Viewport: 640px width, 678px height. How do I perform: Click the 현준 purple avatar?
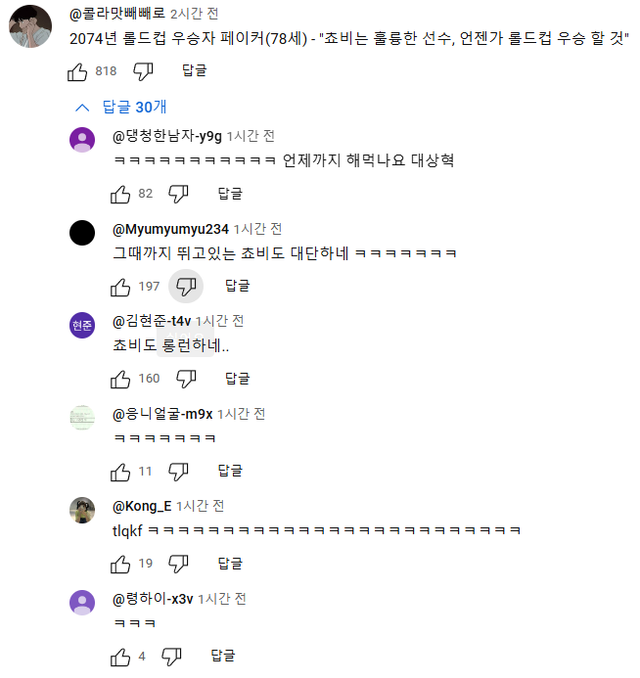pos(82,325)
